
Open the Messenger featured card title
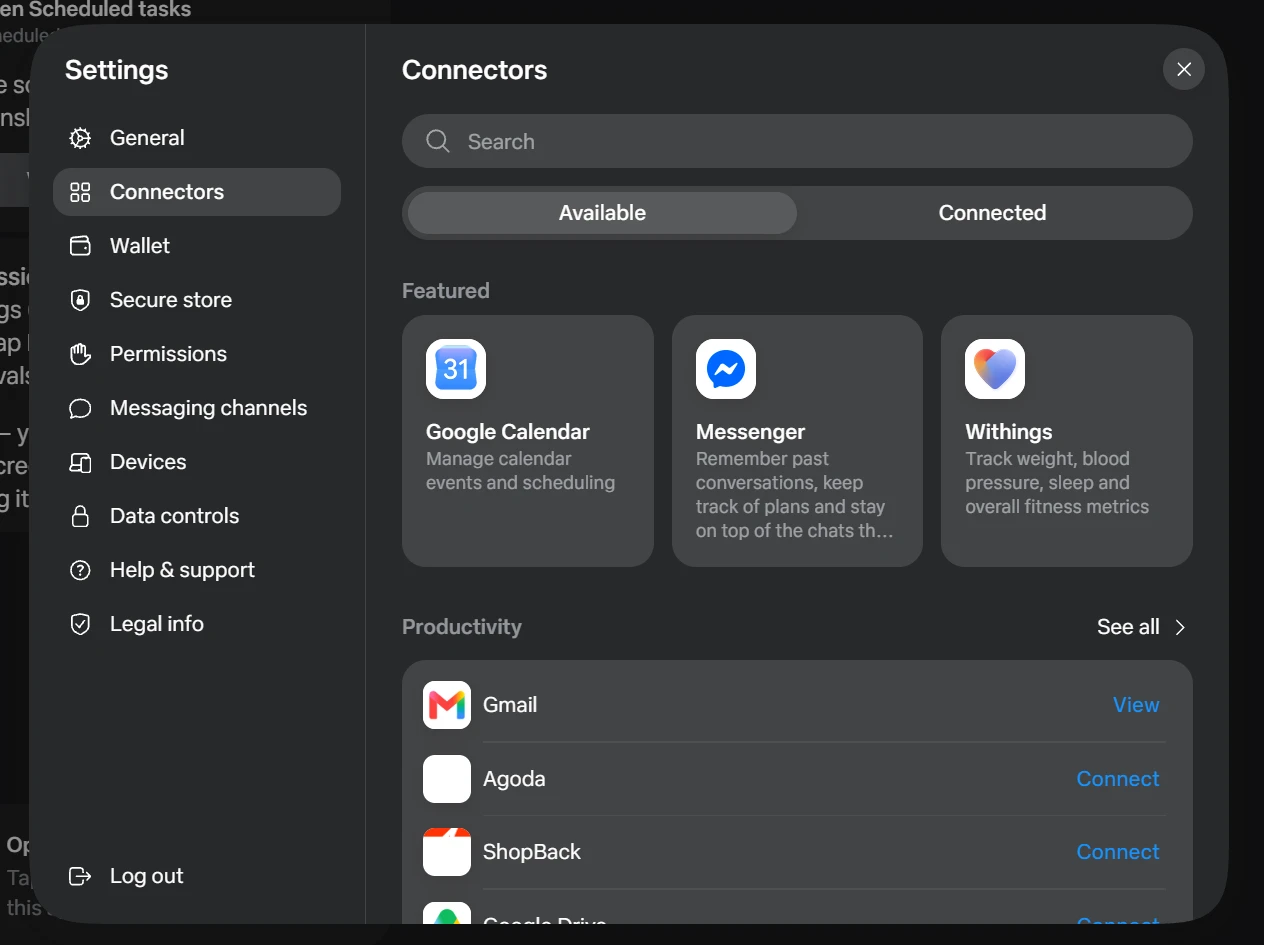pyautogui.click(x=750, y=432)
